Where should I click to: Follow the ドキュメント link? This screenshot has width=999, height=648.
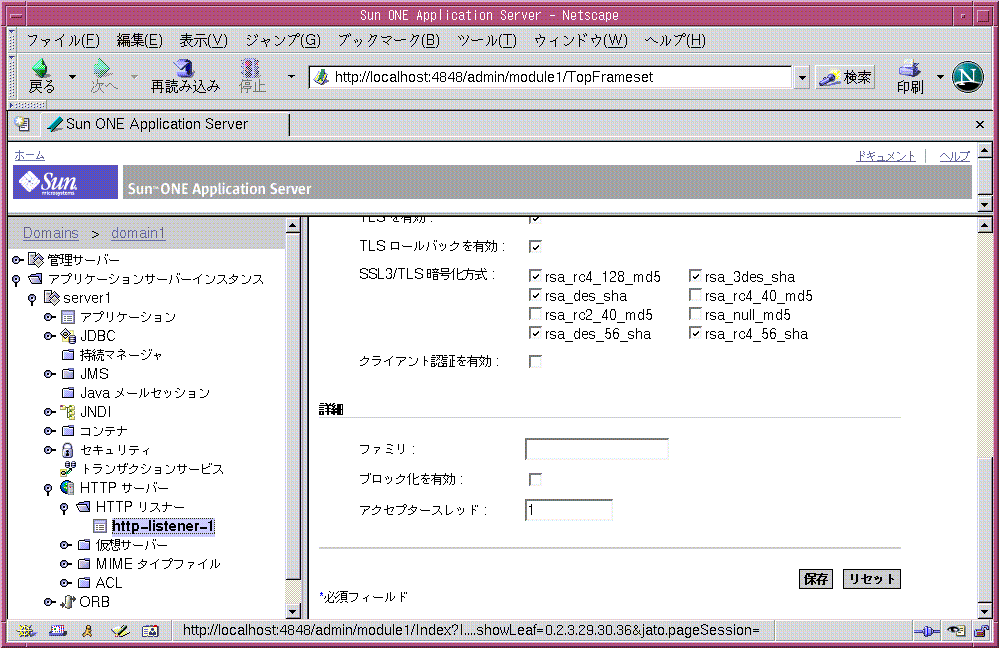886,156
